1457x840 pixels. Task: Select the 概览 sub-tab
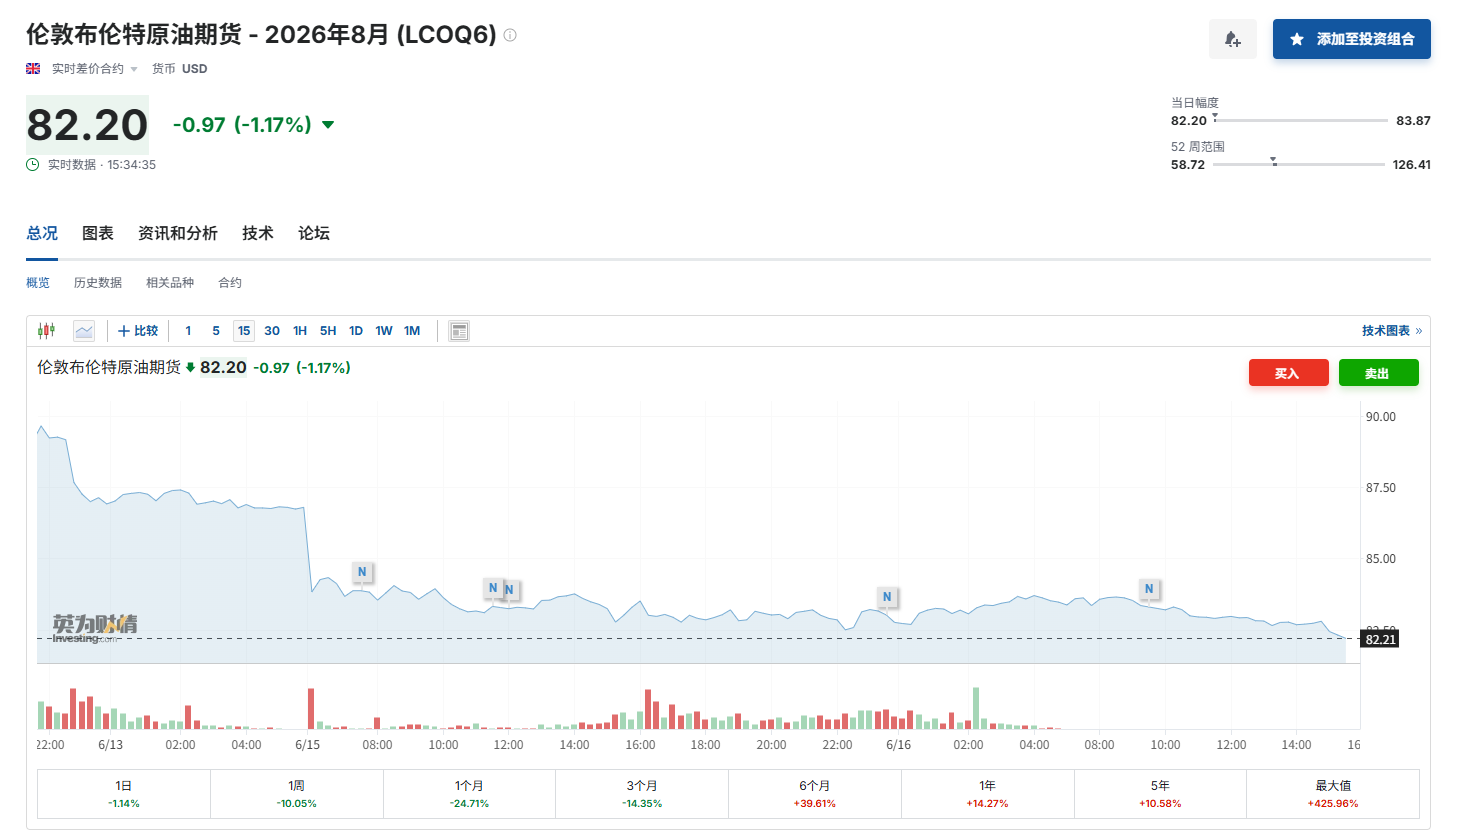(x=38, y=283)
